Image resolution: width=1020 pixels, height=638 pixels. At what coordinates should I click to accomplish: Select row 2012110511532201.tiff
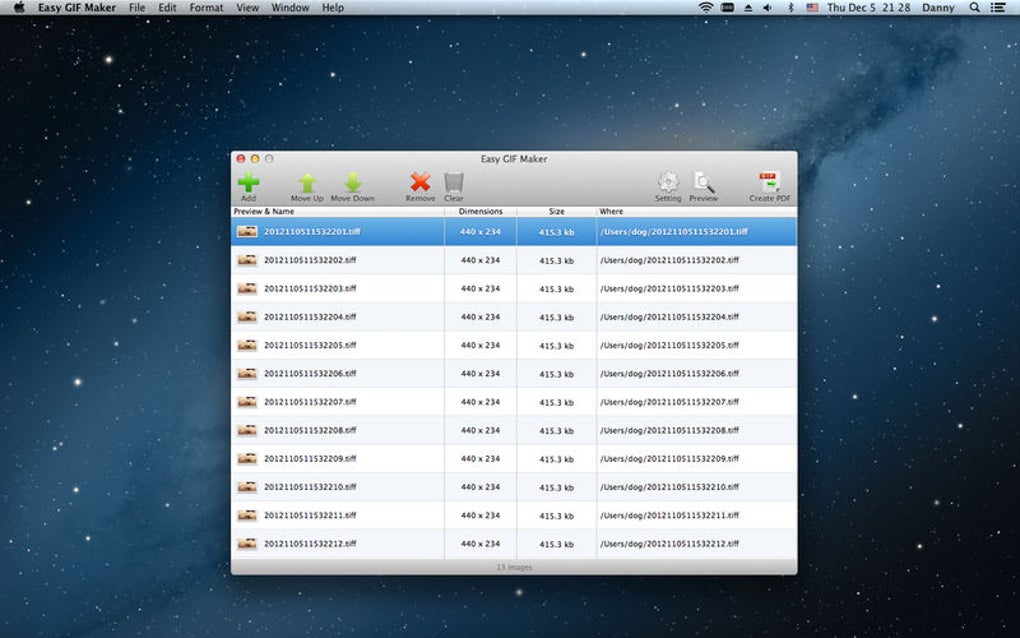pyautogui.click(x=514, y=232)
